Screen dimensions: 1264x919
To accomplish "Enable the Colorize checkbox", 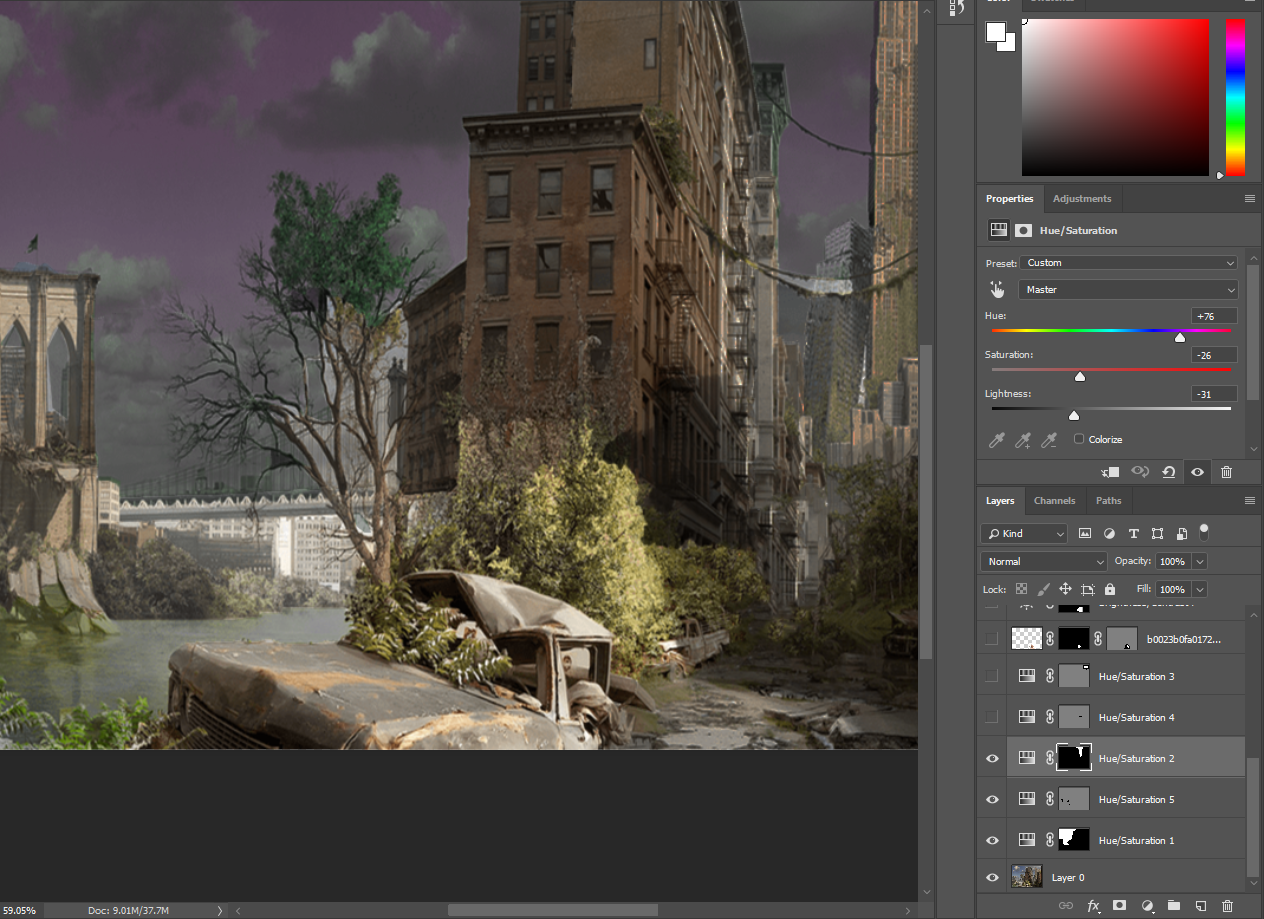I will [x=1079, y=439].
